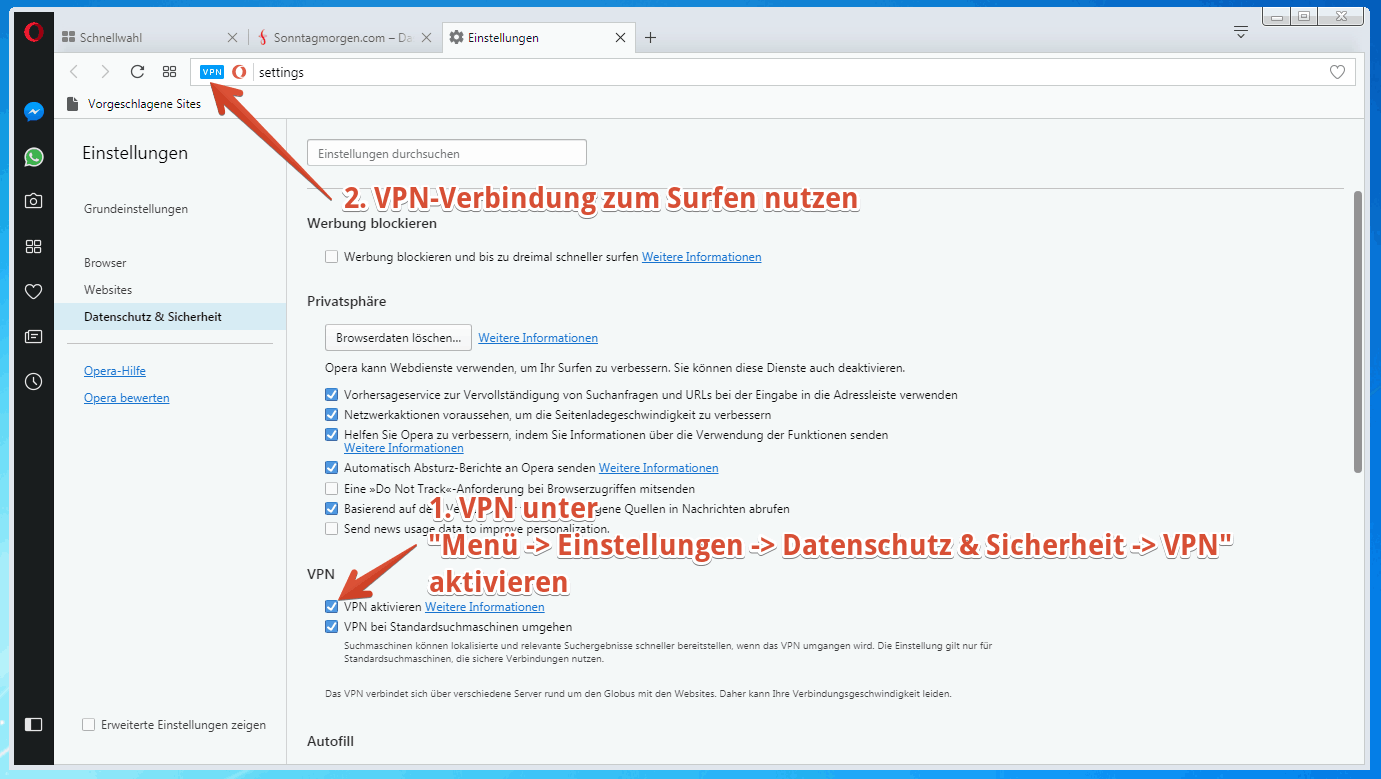The image size is (1381, 779).
Task: Select Websites in the settings sidebar
Action: pyautogui.click(x=108, y=290)
